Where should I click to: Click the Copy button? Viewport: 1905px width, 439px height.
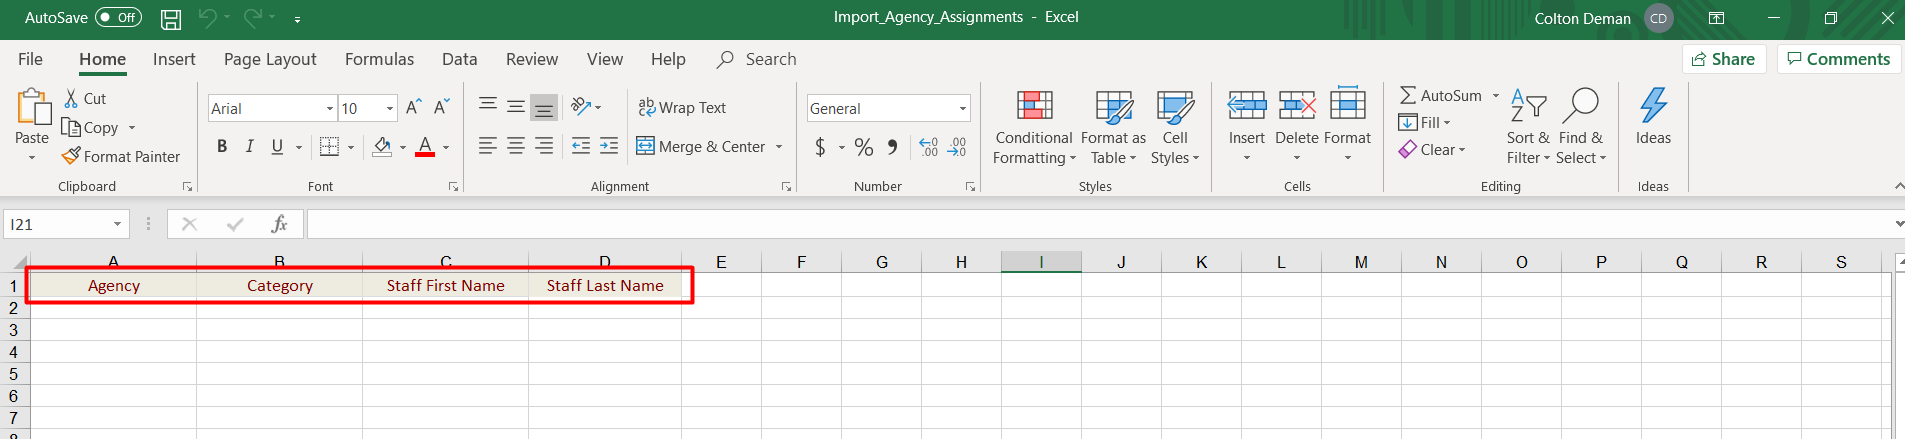tap(90, 127)
